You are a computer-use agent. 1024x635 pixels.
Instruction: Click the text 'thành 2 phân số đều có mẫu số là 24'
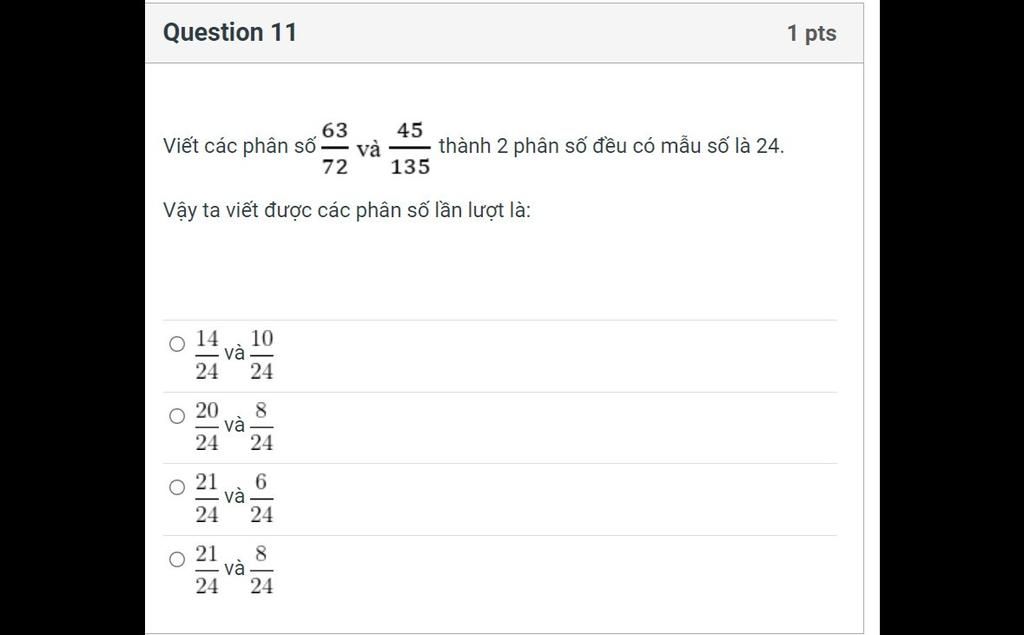coord(610,146)
